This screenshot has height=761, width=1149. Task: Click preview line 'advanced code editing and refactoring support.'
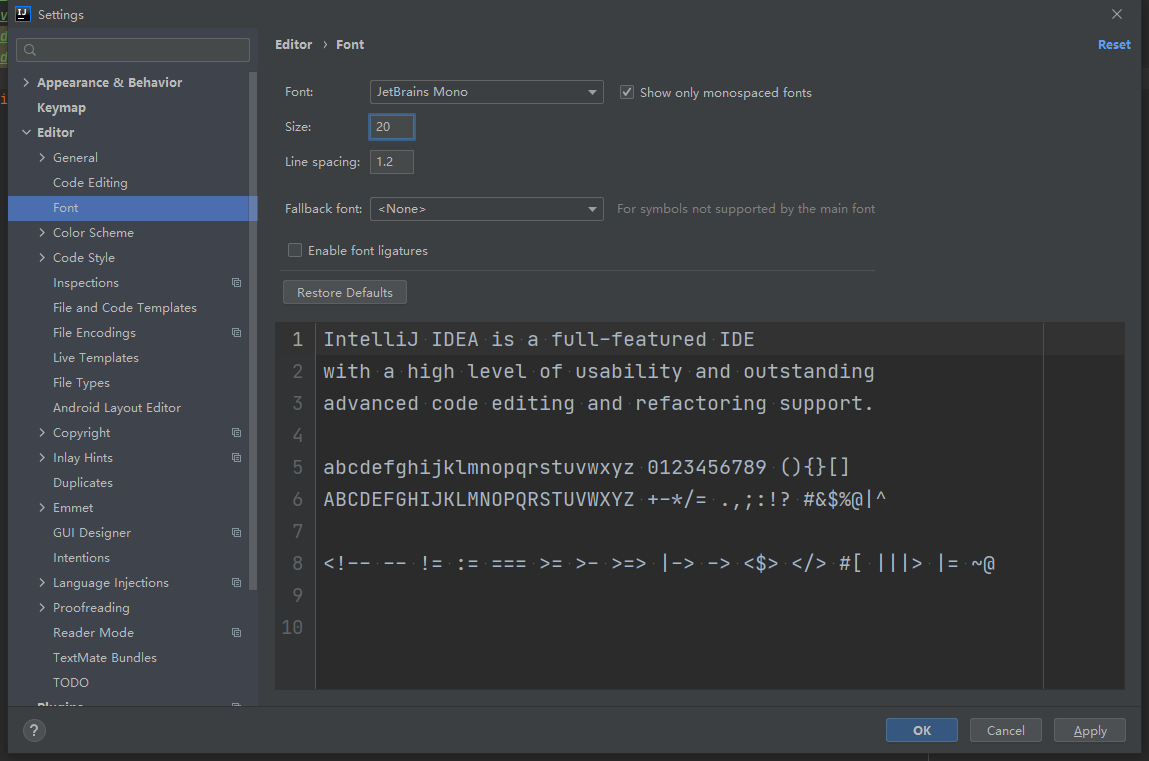pos(598,404)
